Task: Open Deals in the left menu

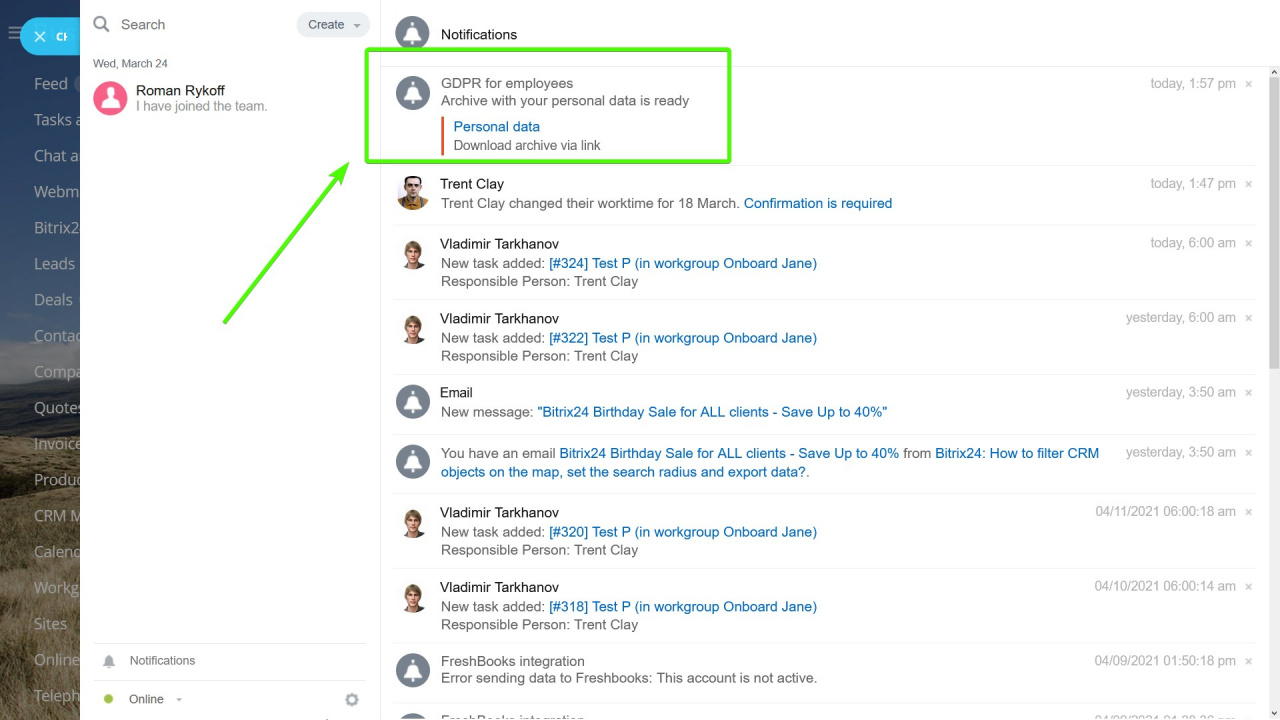Action: (x=53, y=300)
